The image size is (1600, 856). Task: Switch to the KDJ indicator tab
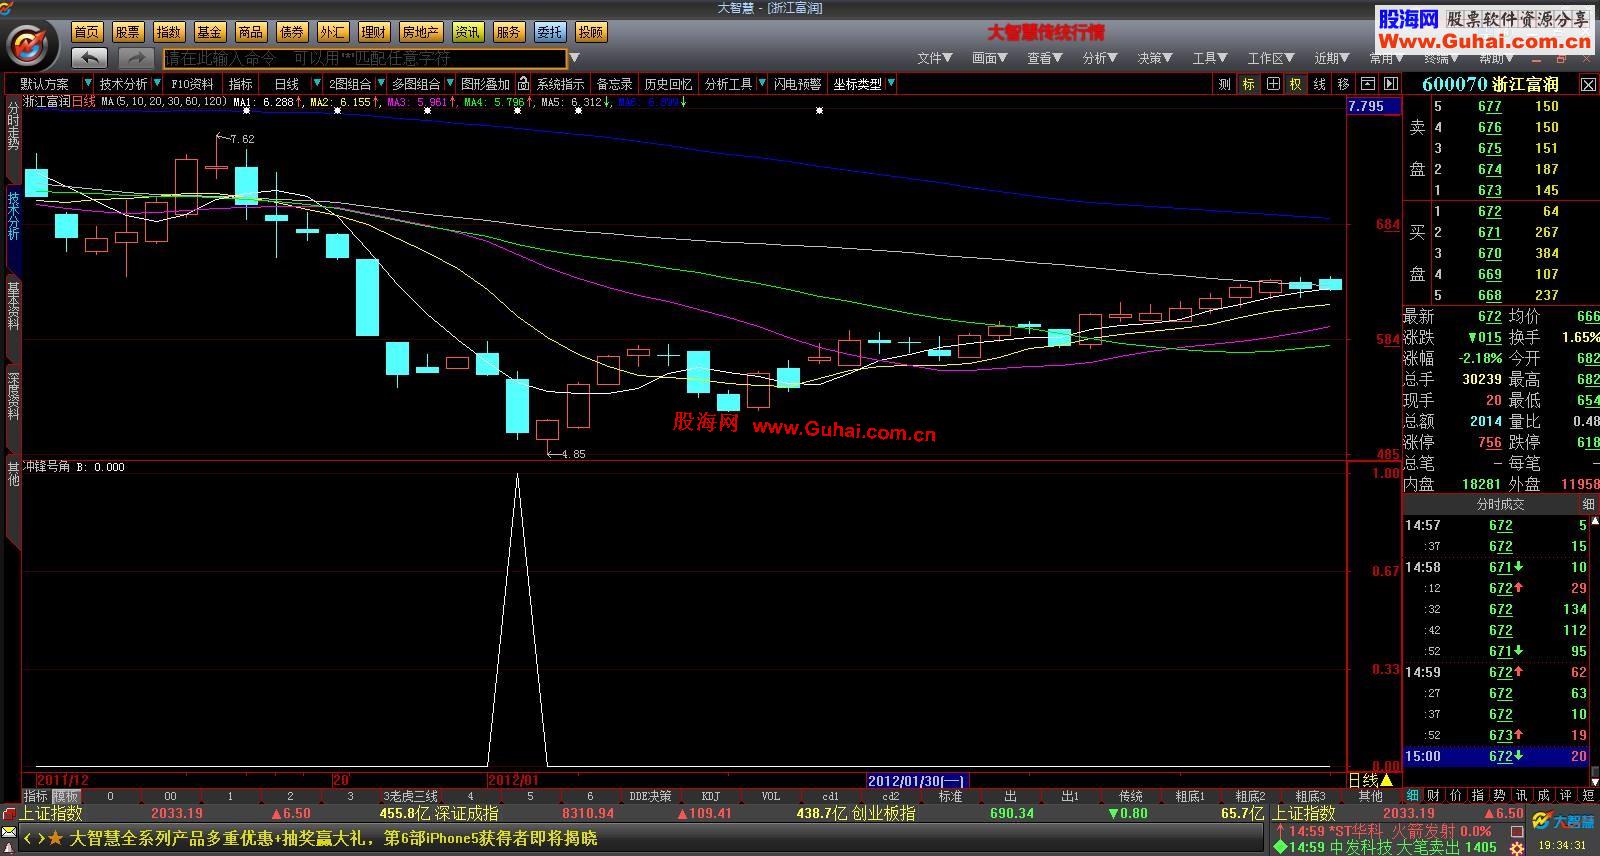(x=710, y=796)
